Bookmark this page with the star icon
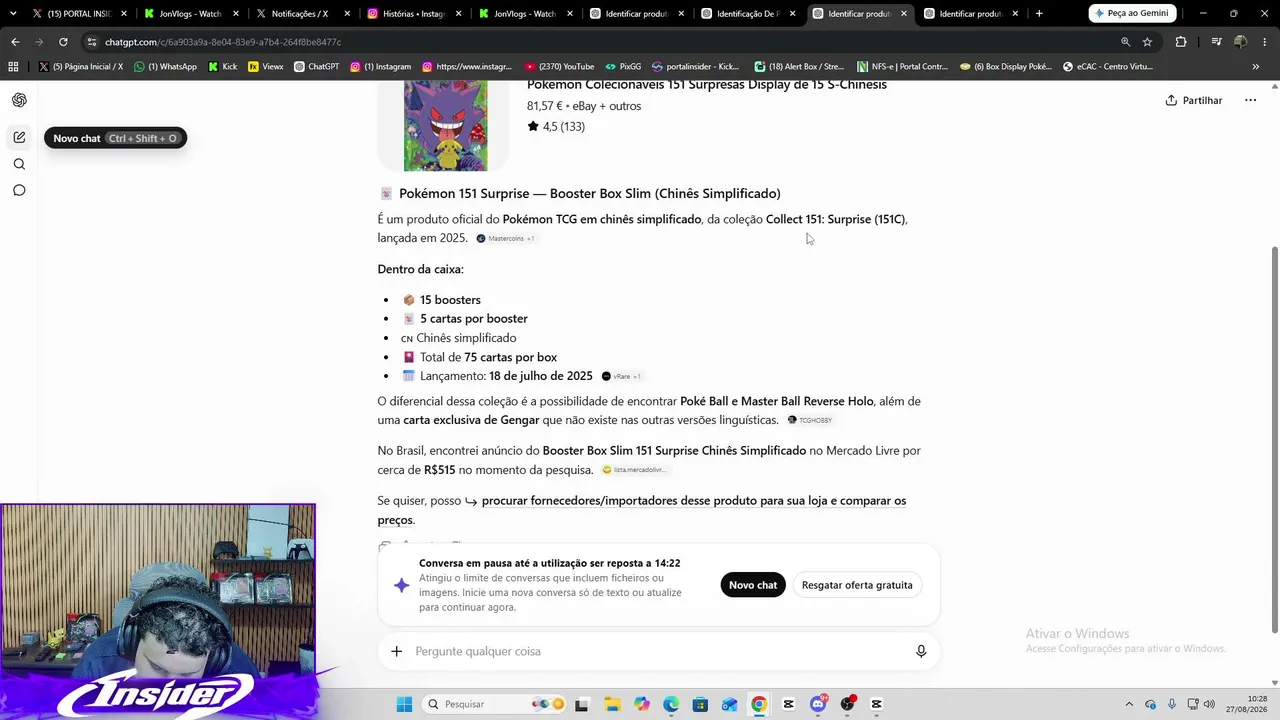Screen dimensions: 1280x720 point(1147,42)
